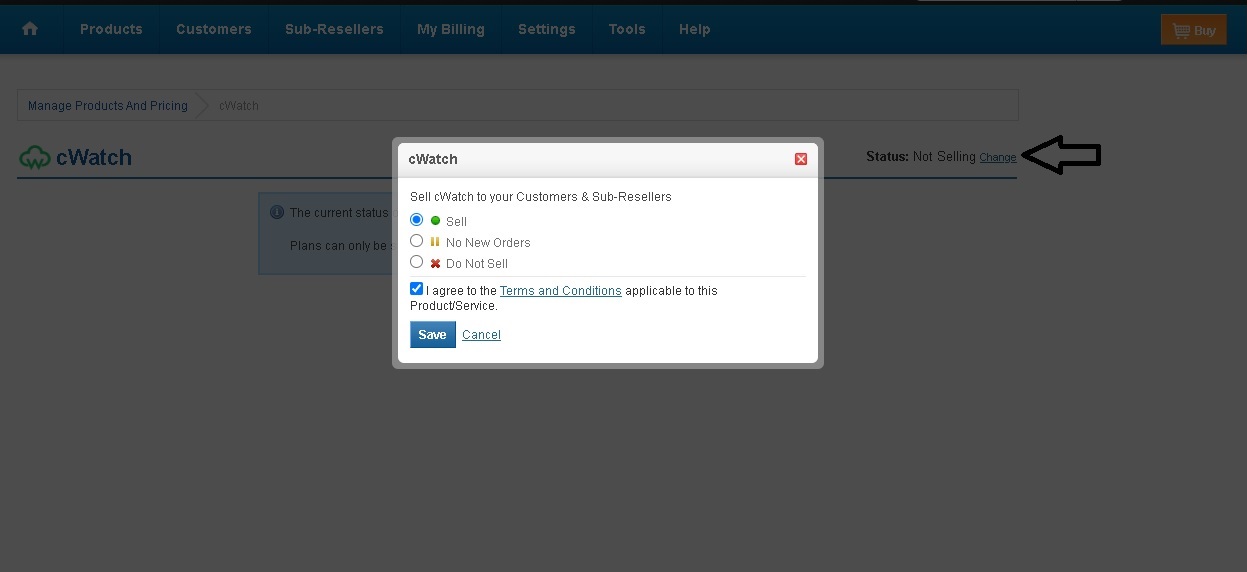
Task: Save the cWatch selling status
Action: [x=432, y=335]
